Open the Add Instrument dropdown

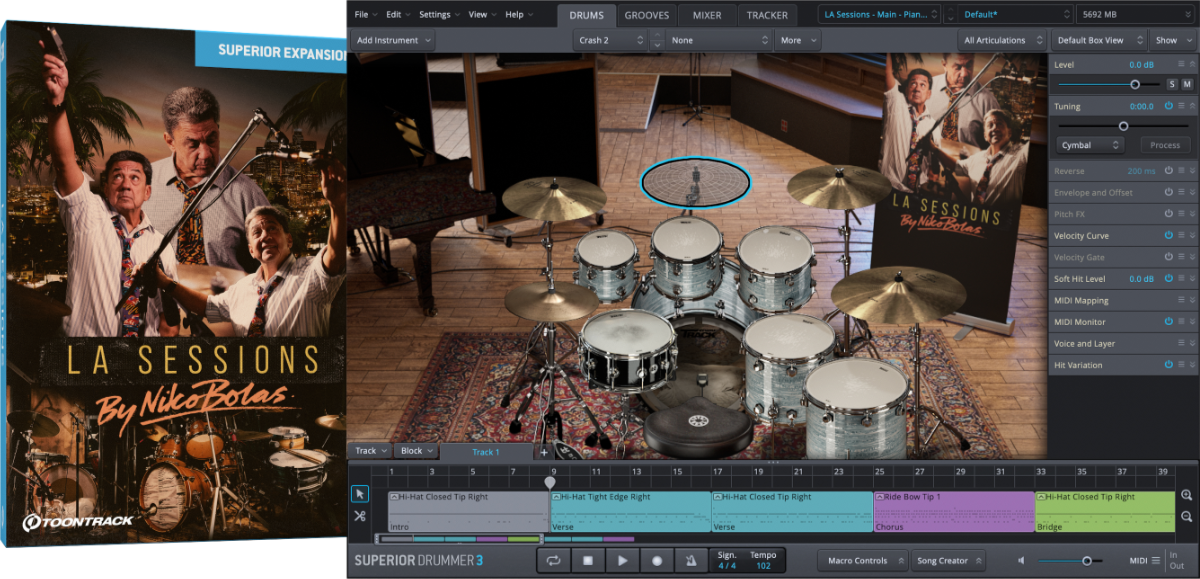point(394,40)
